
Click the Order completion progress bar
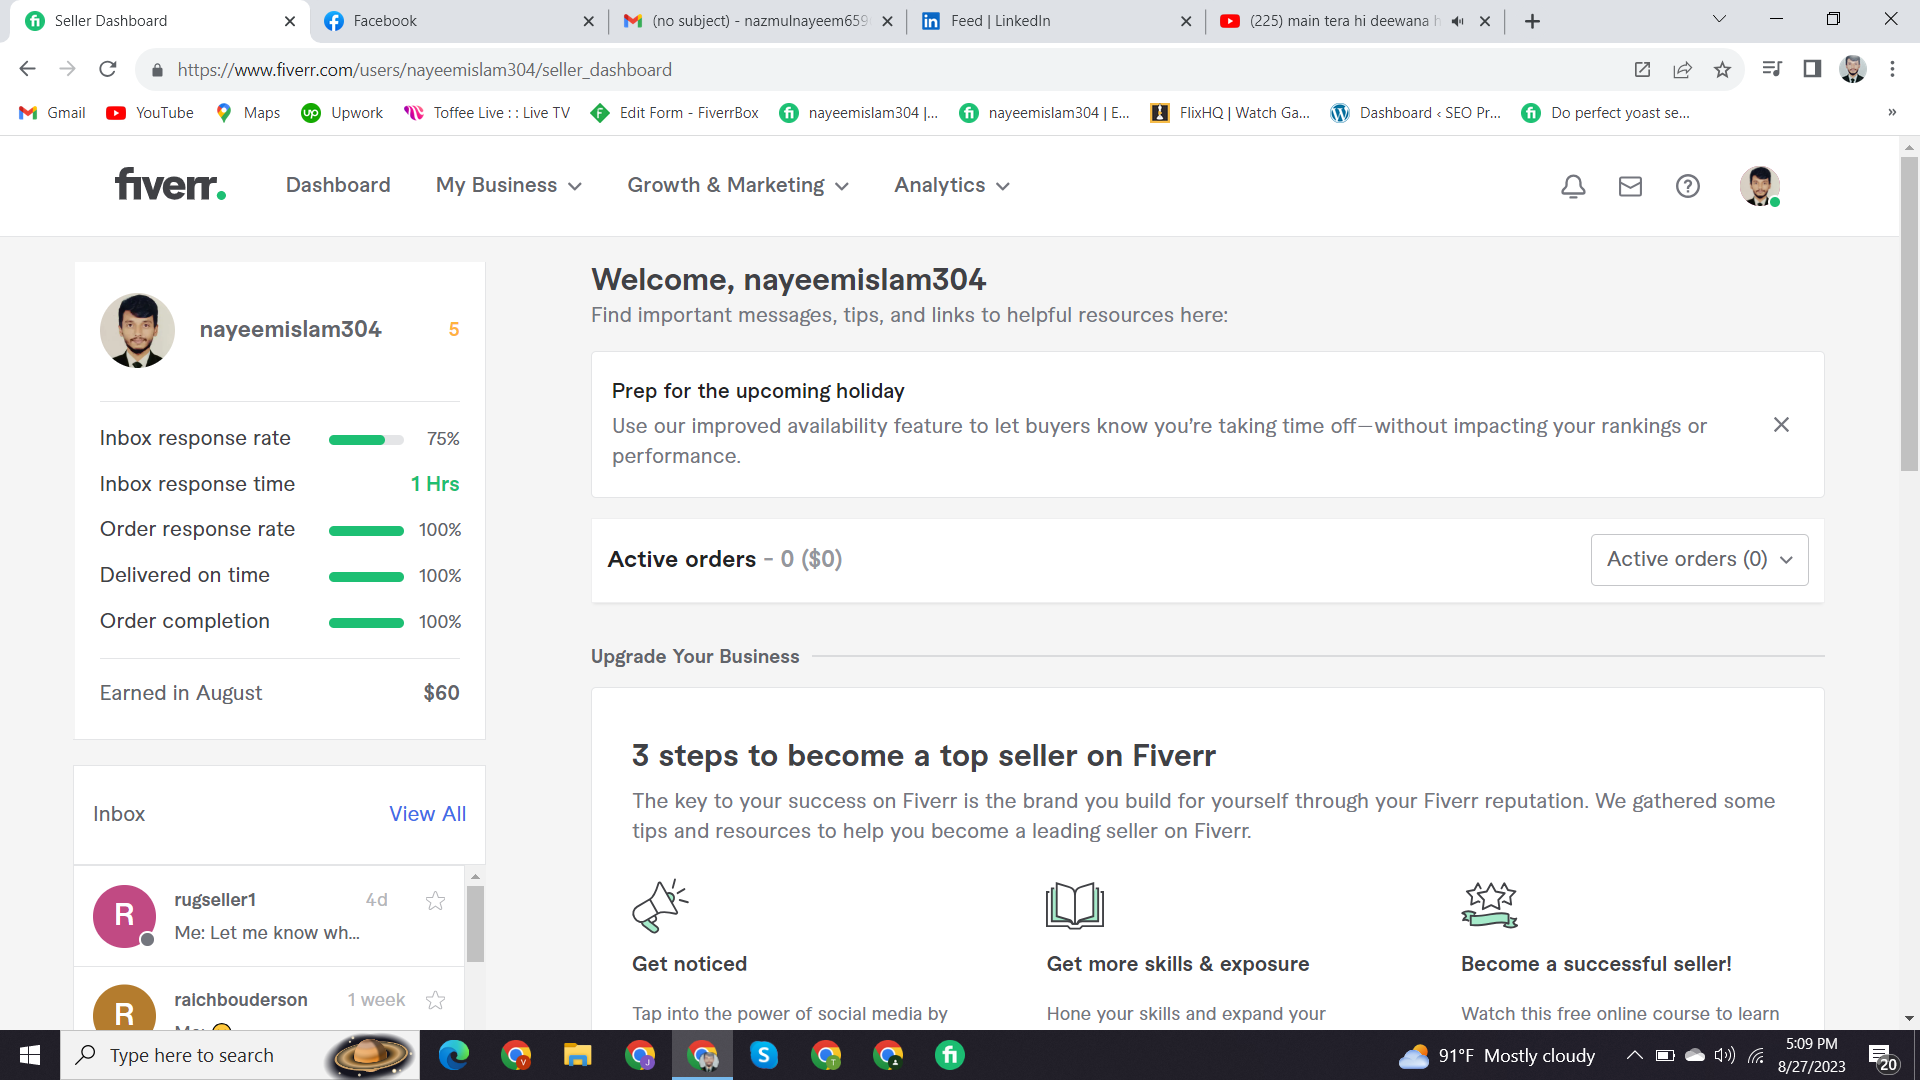[x=366, y=623]
